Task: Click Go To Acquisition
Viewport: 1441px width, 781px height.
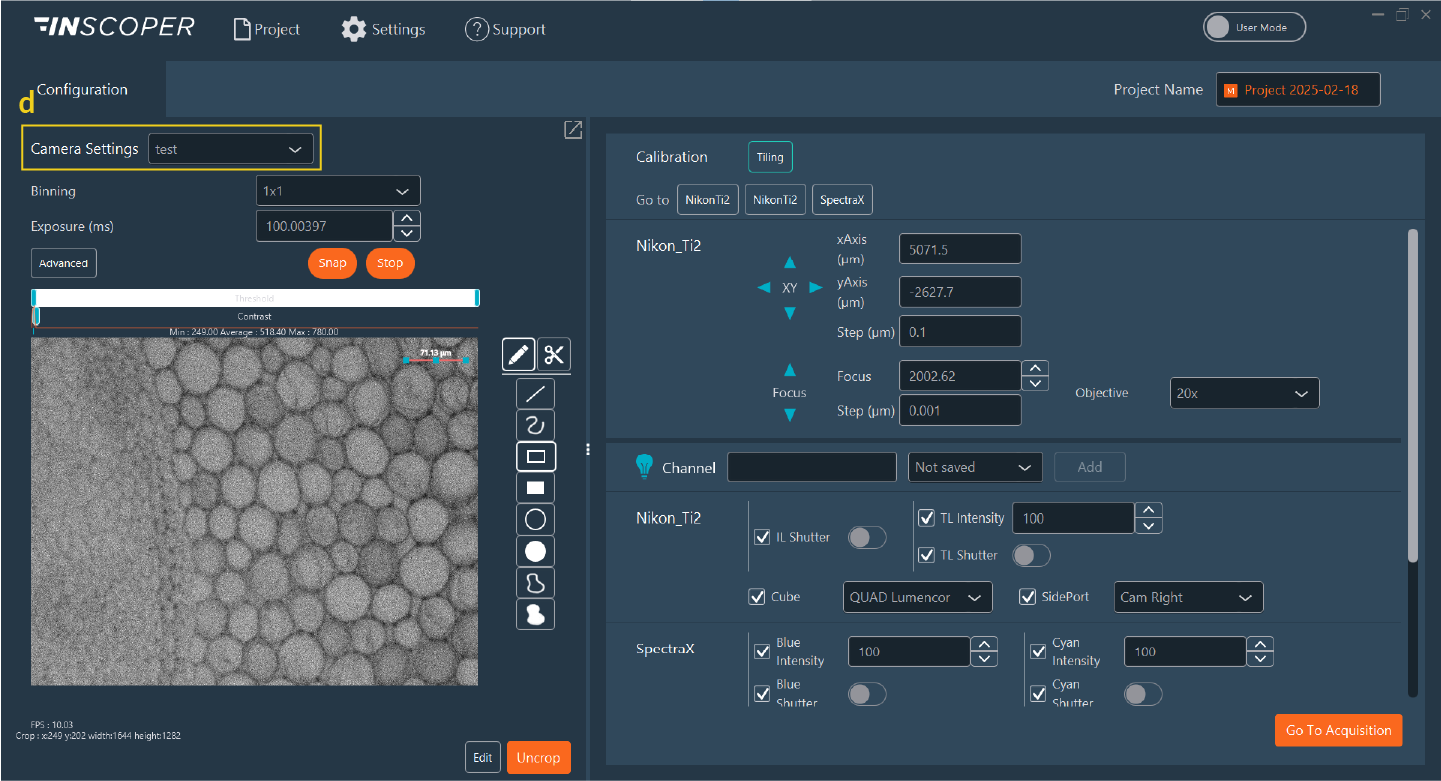Action: pos(1337,730)
